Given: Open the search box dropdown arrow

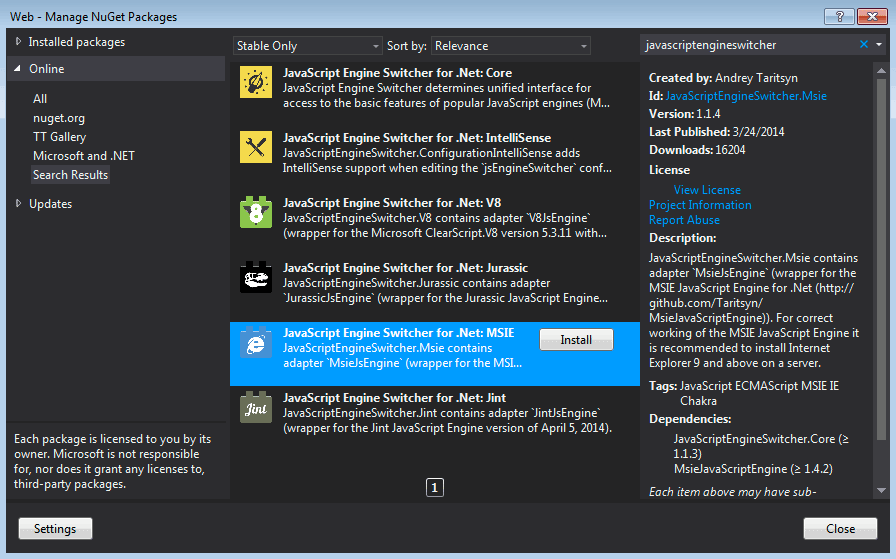Looking at the screenshot, I should click(879, 45).
